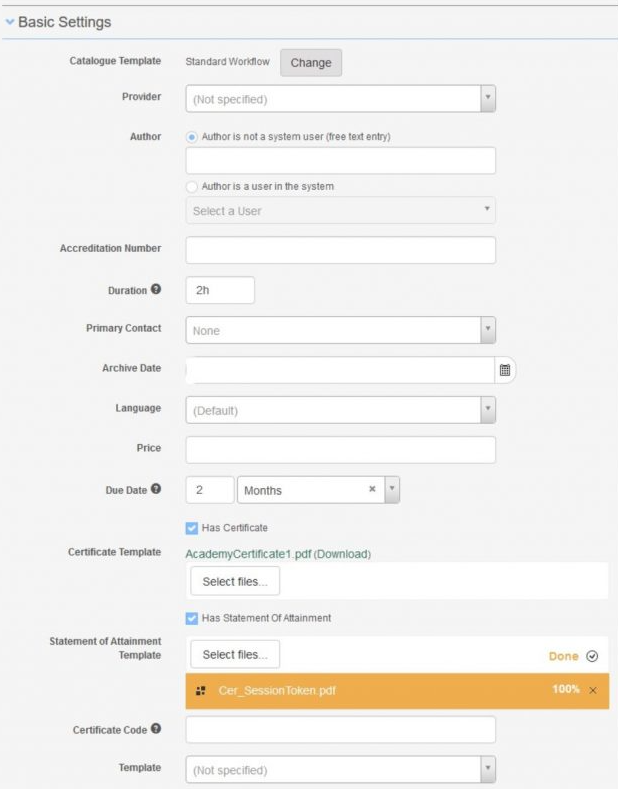Viewport: 618px width, 789px height.
Task: Select Author is a user in system
Action: coord(192,186)
